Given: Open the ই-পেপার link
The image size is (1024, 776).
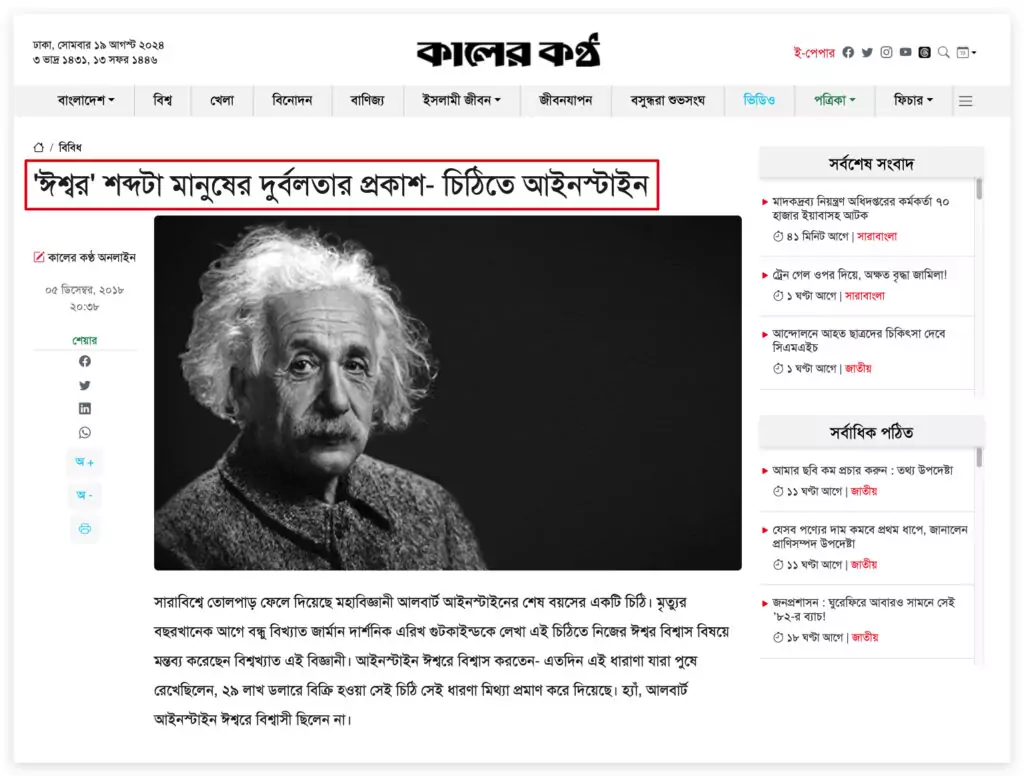Looking at the screenshot, I should tap(813, 52).
